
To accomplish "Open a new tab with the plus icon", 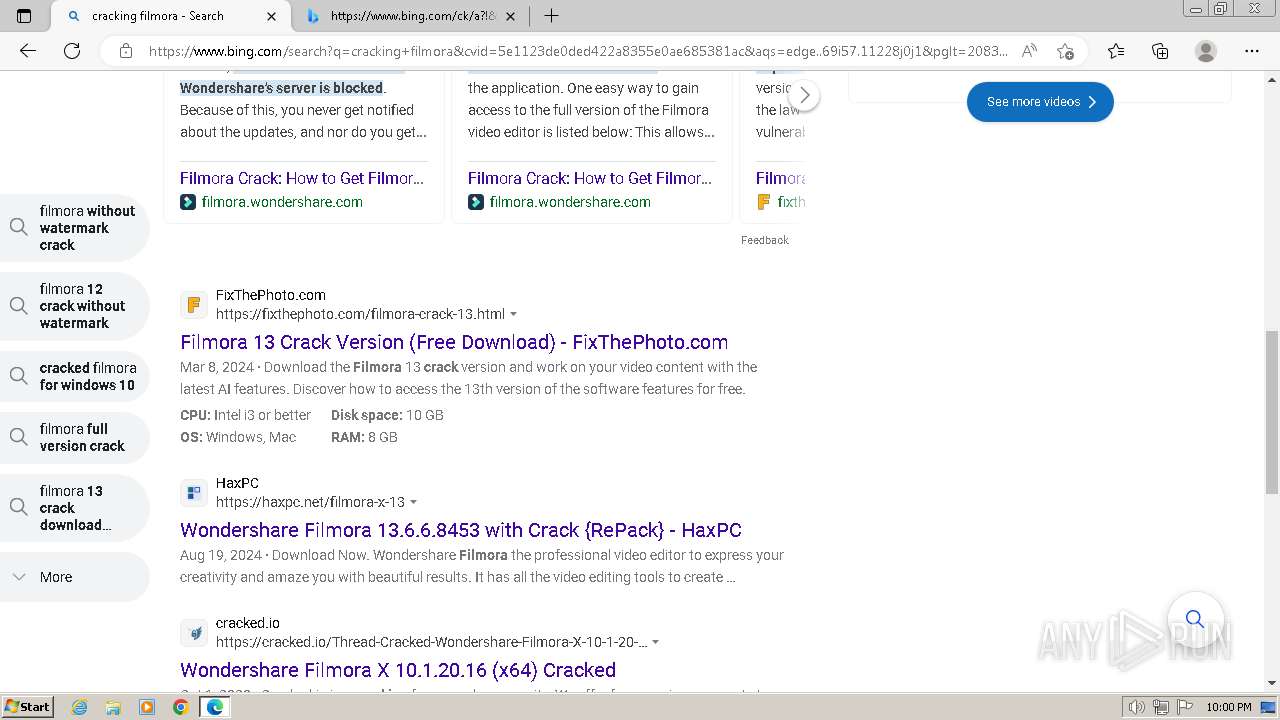I will [551, 16].
